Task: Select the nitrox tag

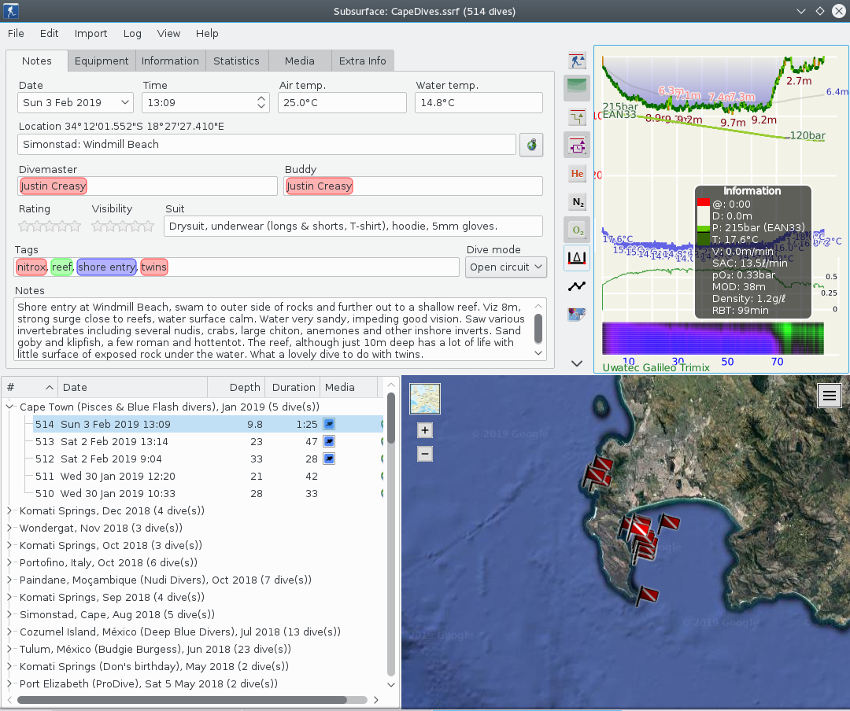Action: [x=32, y=267]
